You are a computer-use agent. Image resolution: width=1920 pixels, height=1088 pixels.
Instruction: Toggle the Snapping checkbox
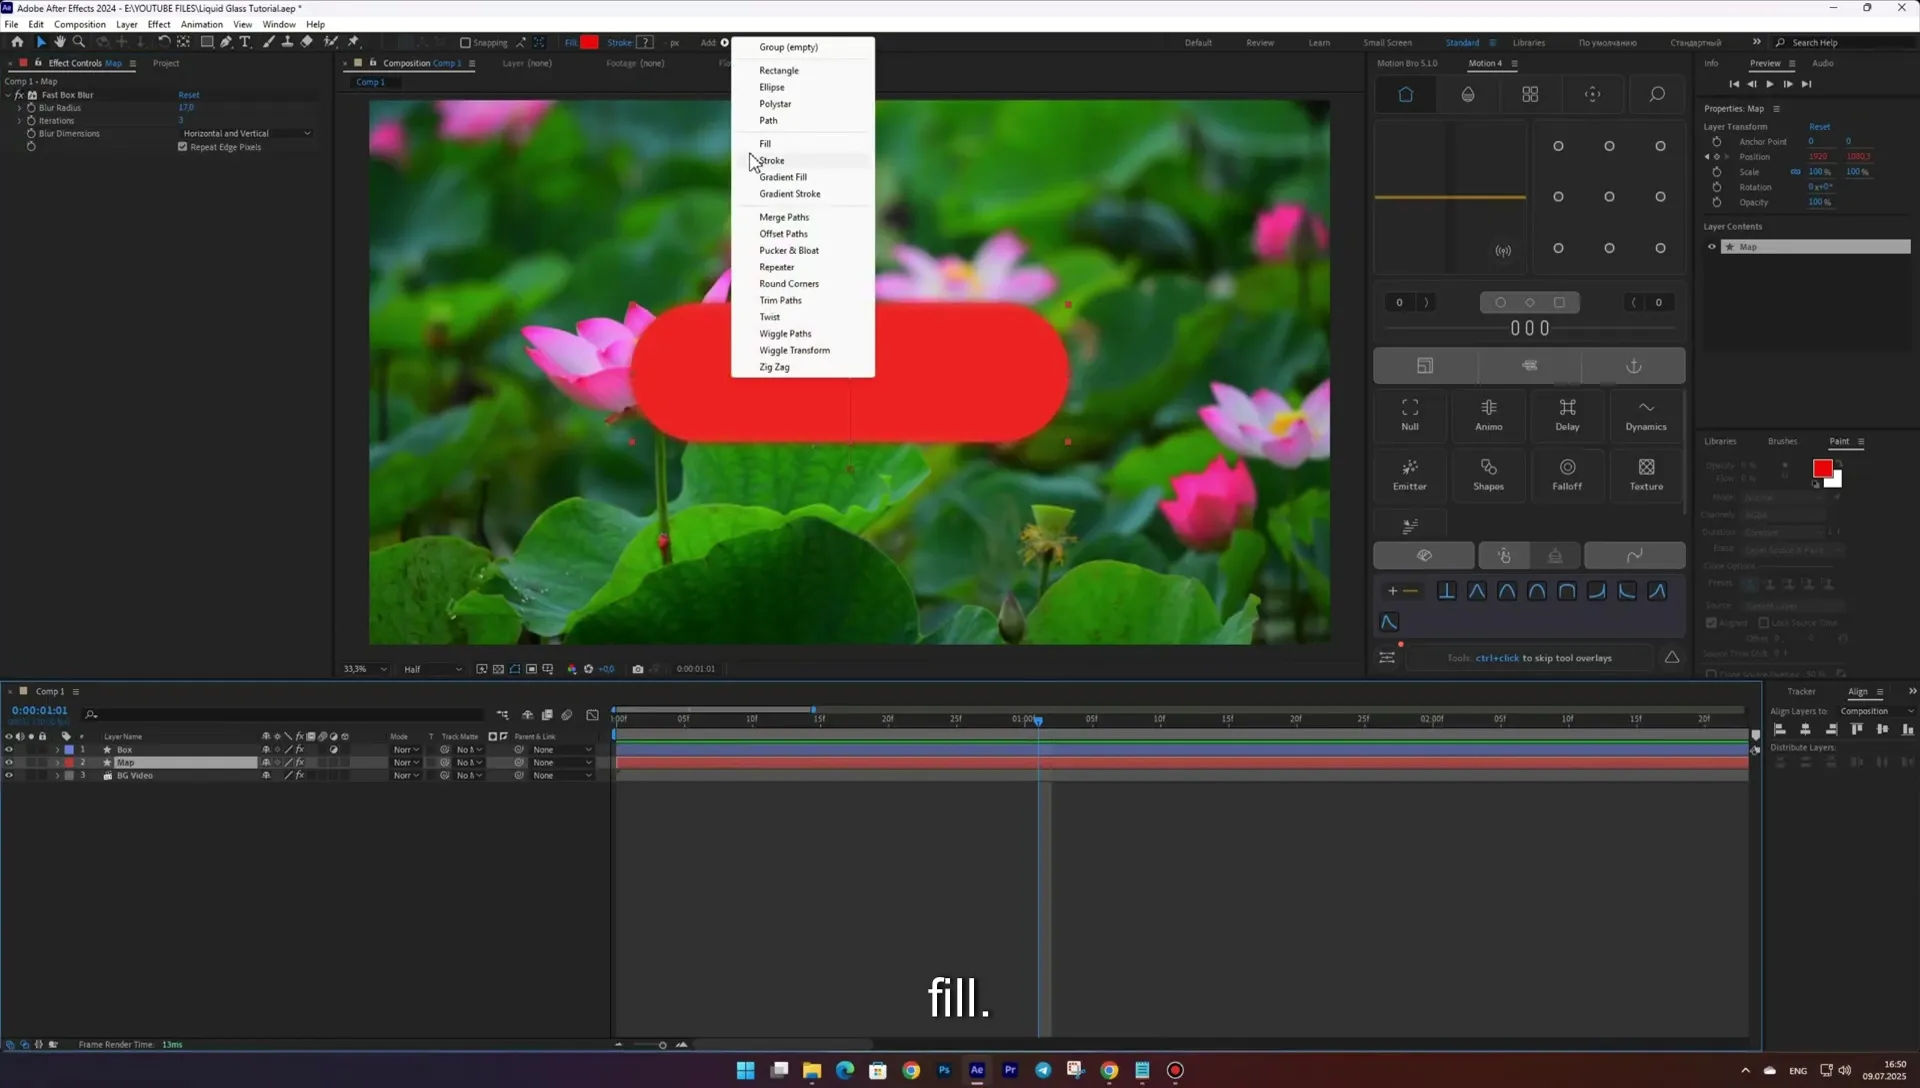click(x=465, y=43)
